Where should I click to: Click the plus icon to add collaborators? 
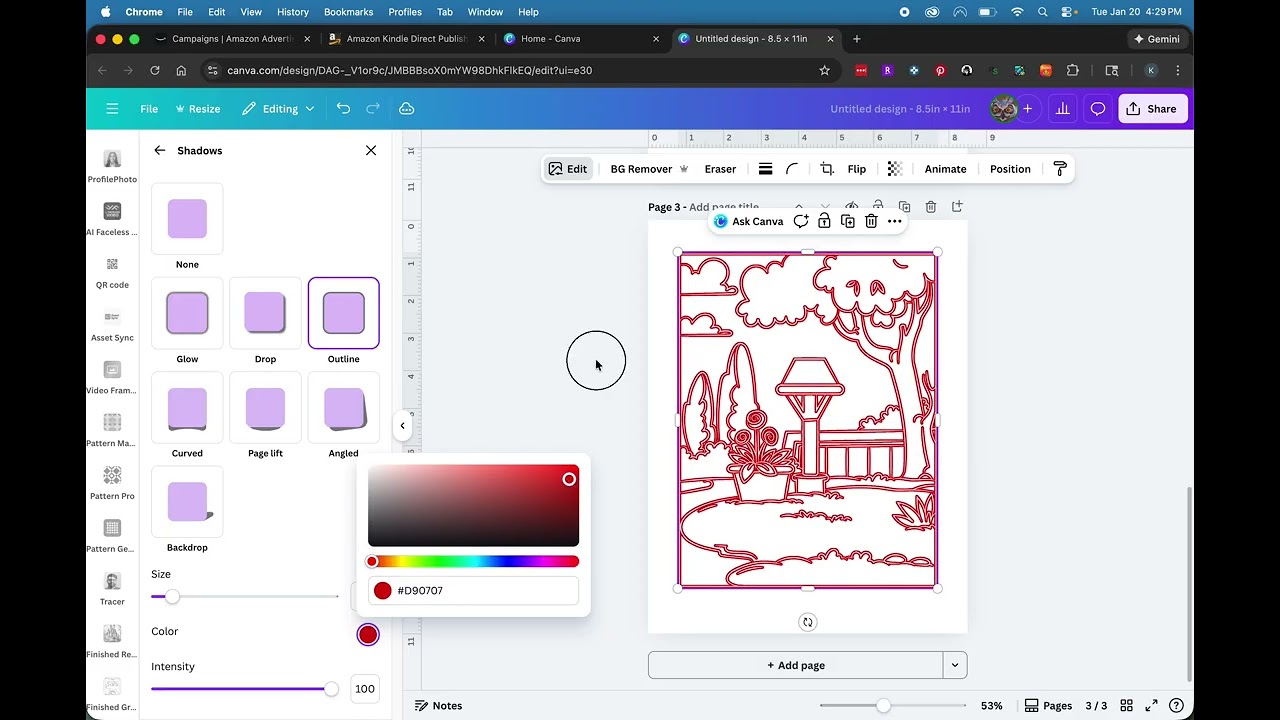coord(1027,109)
